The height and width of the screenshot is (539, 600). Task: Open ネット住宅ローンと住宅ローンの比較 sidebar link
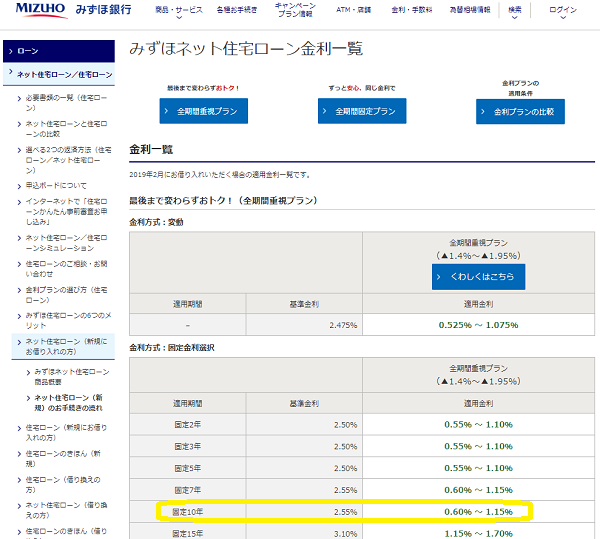66,129
